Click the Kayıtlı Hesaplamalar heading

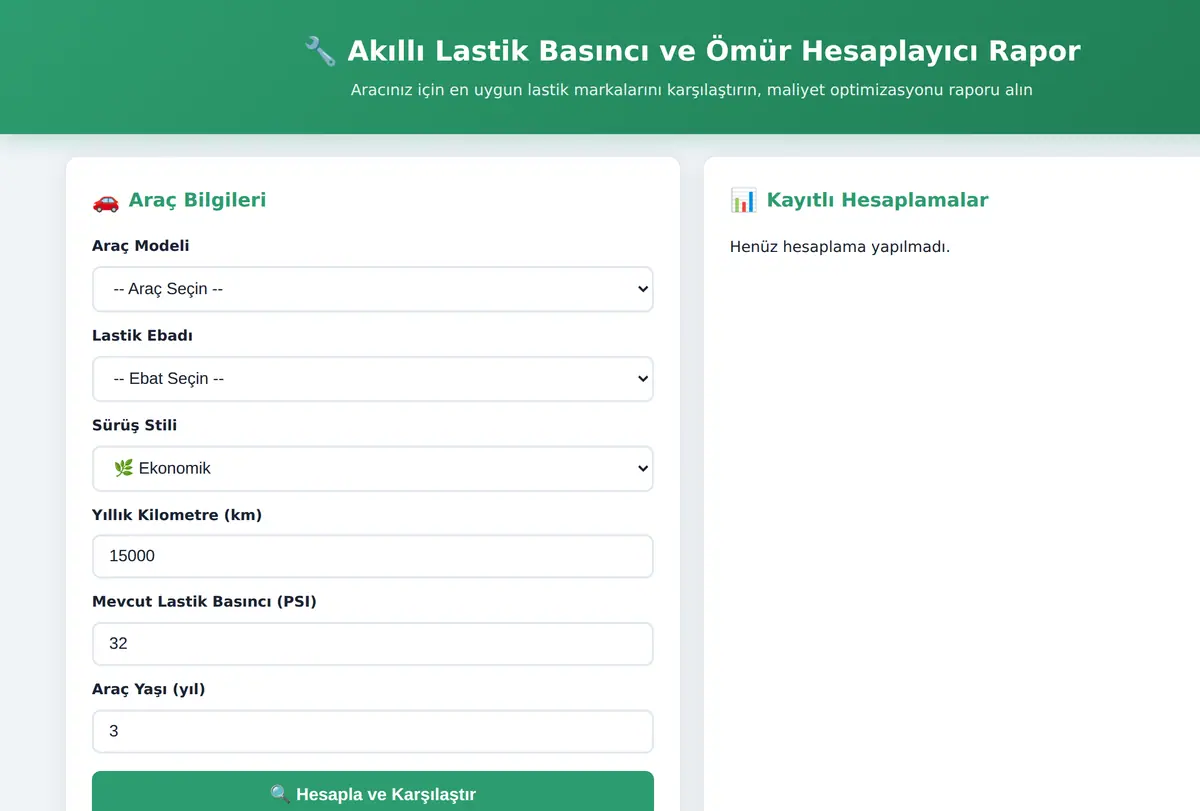tap(877, 200)
